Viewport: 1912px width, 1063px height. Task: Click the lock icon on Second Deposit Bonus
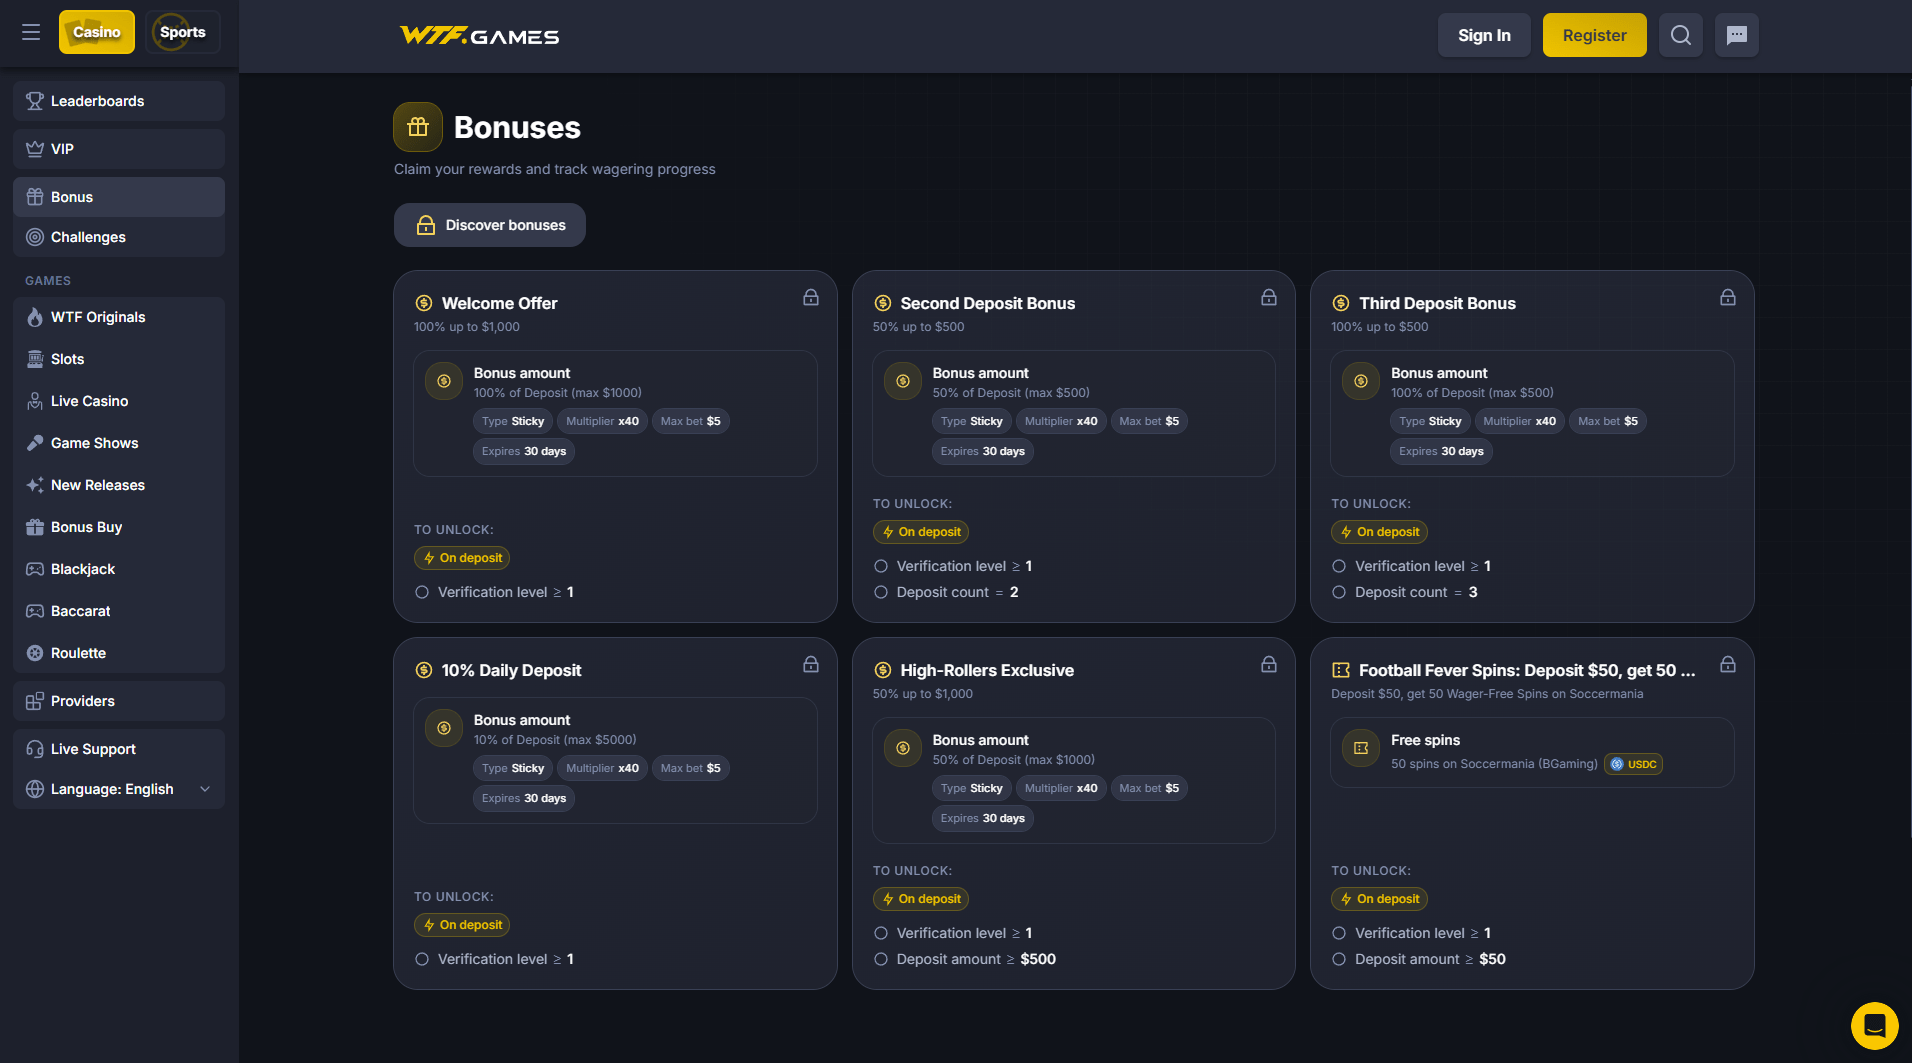[1269, 297]
